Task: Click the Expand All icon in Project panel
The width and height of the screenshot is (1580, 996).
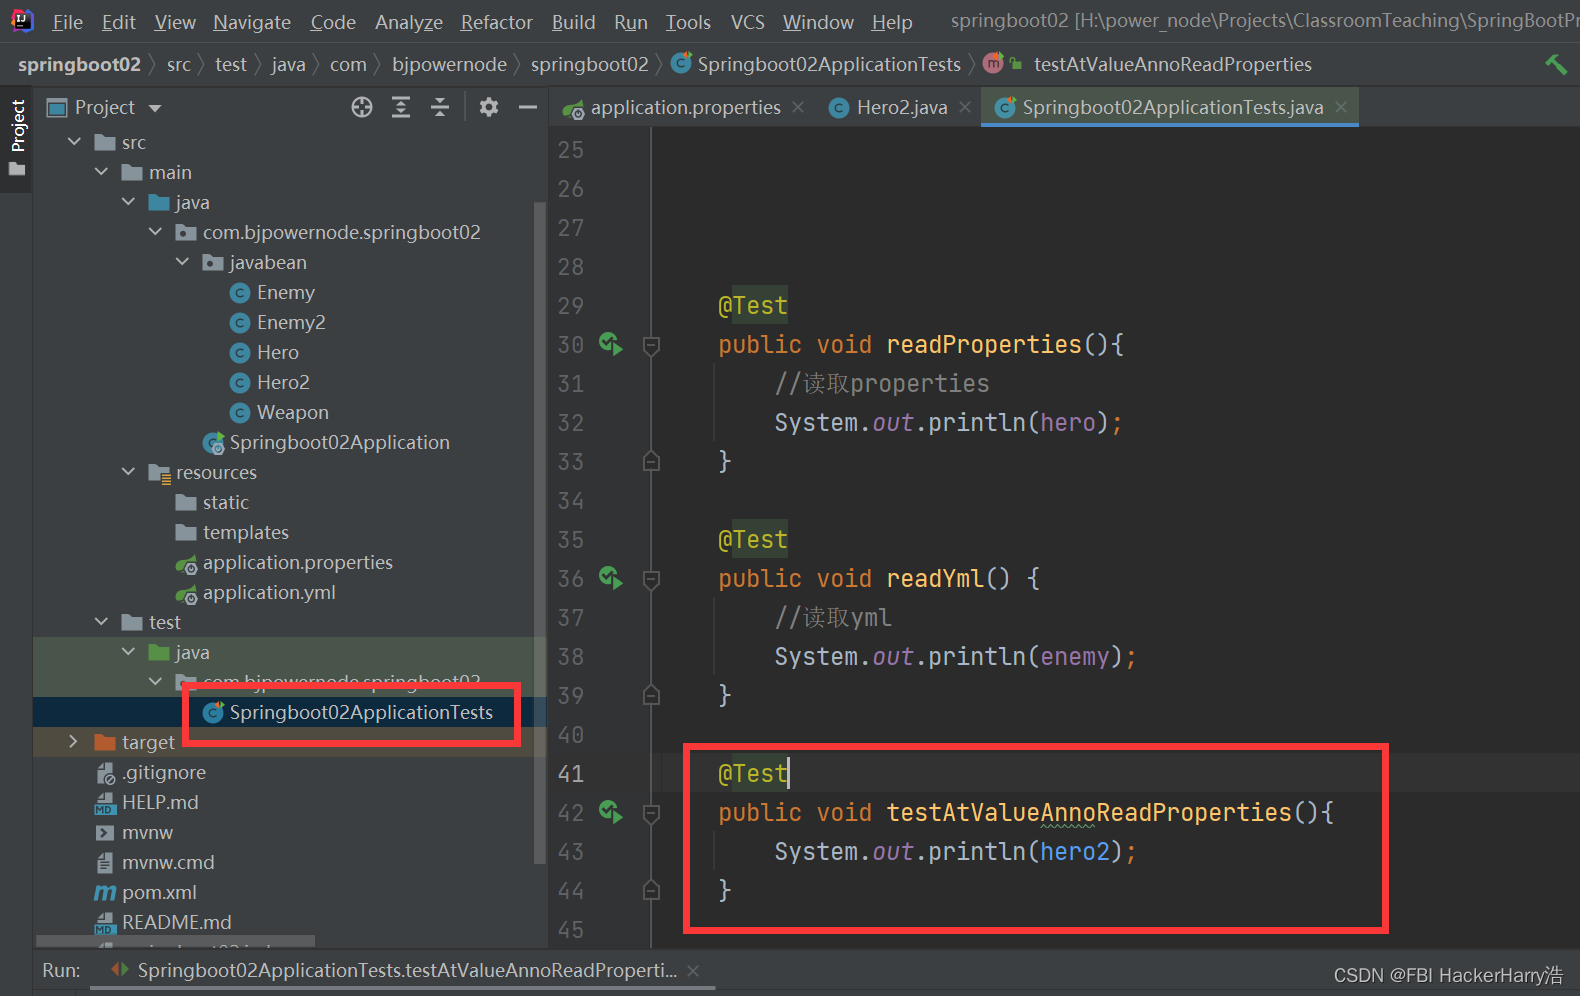Action: click(401, 107)
